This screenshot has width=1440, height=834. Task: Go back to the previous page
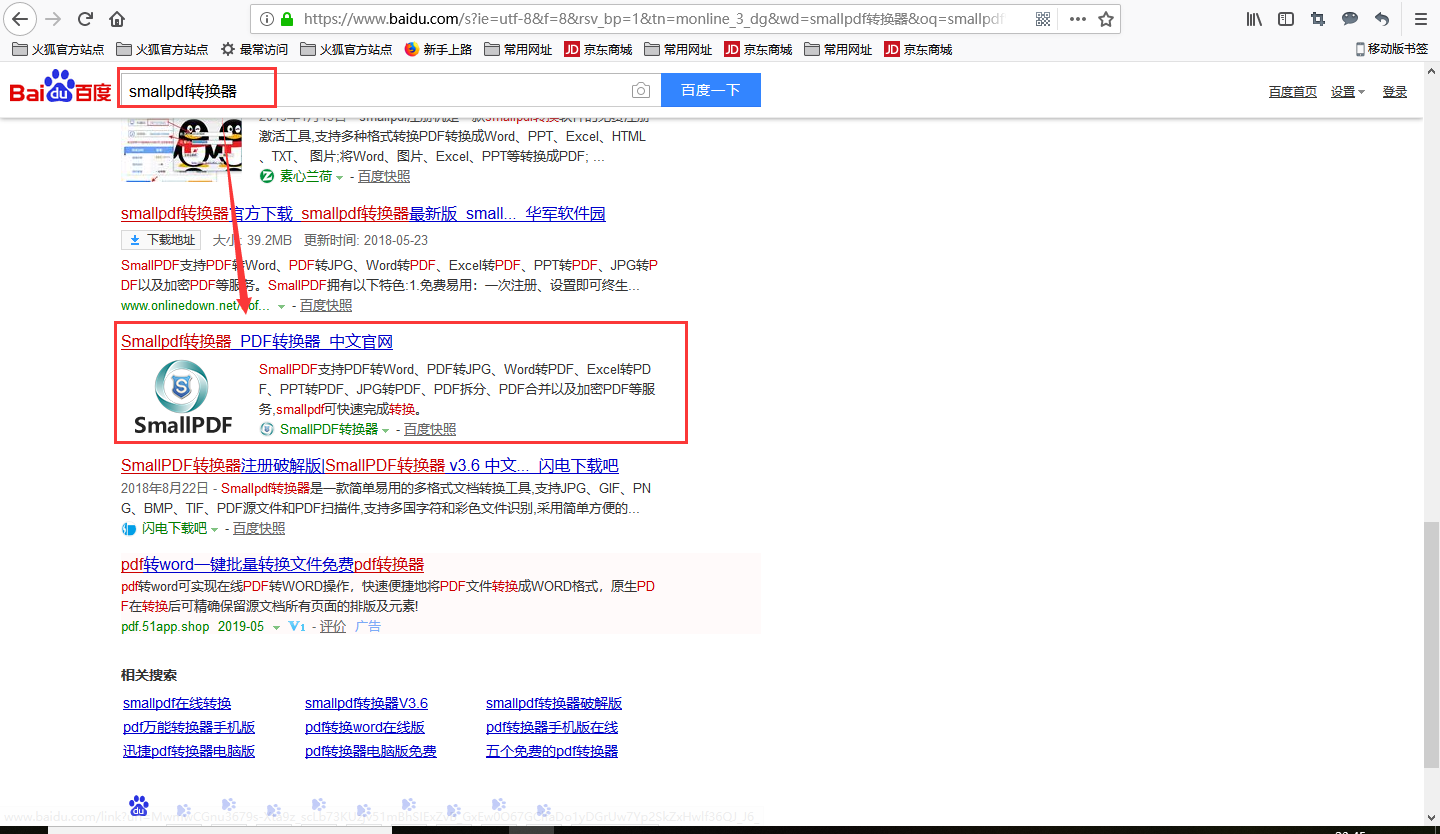point(22,19)
